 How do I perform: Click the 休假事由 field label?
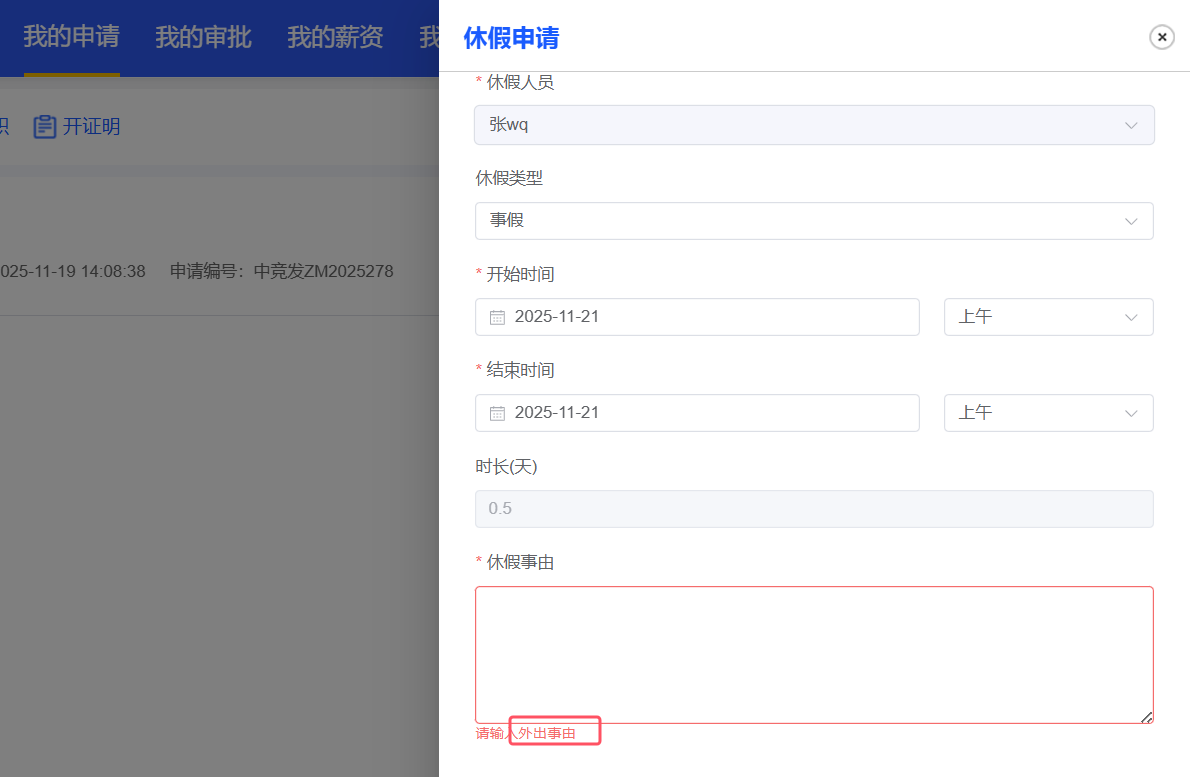tap(520, 562)
